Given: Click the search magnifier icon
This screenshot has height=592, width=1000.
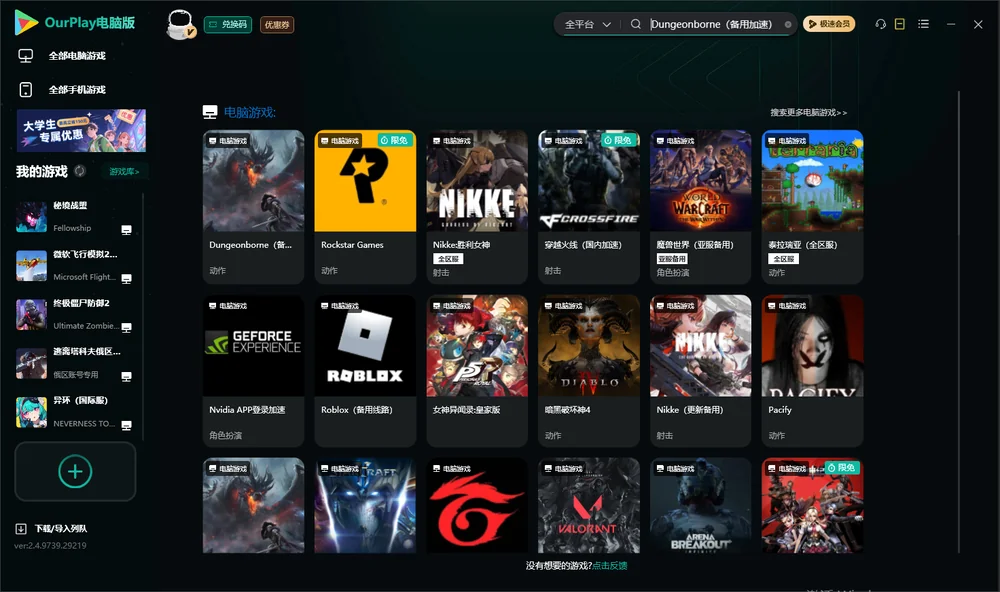Looking at the screenshot, I should tap(635, 24).
